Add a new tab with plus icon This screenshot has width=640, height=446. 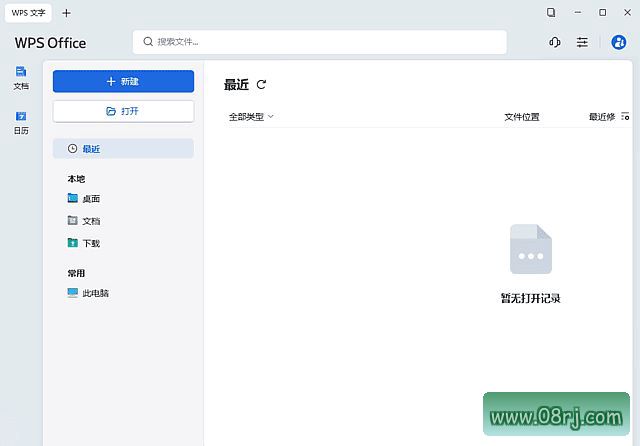click(66, 13)
